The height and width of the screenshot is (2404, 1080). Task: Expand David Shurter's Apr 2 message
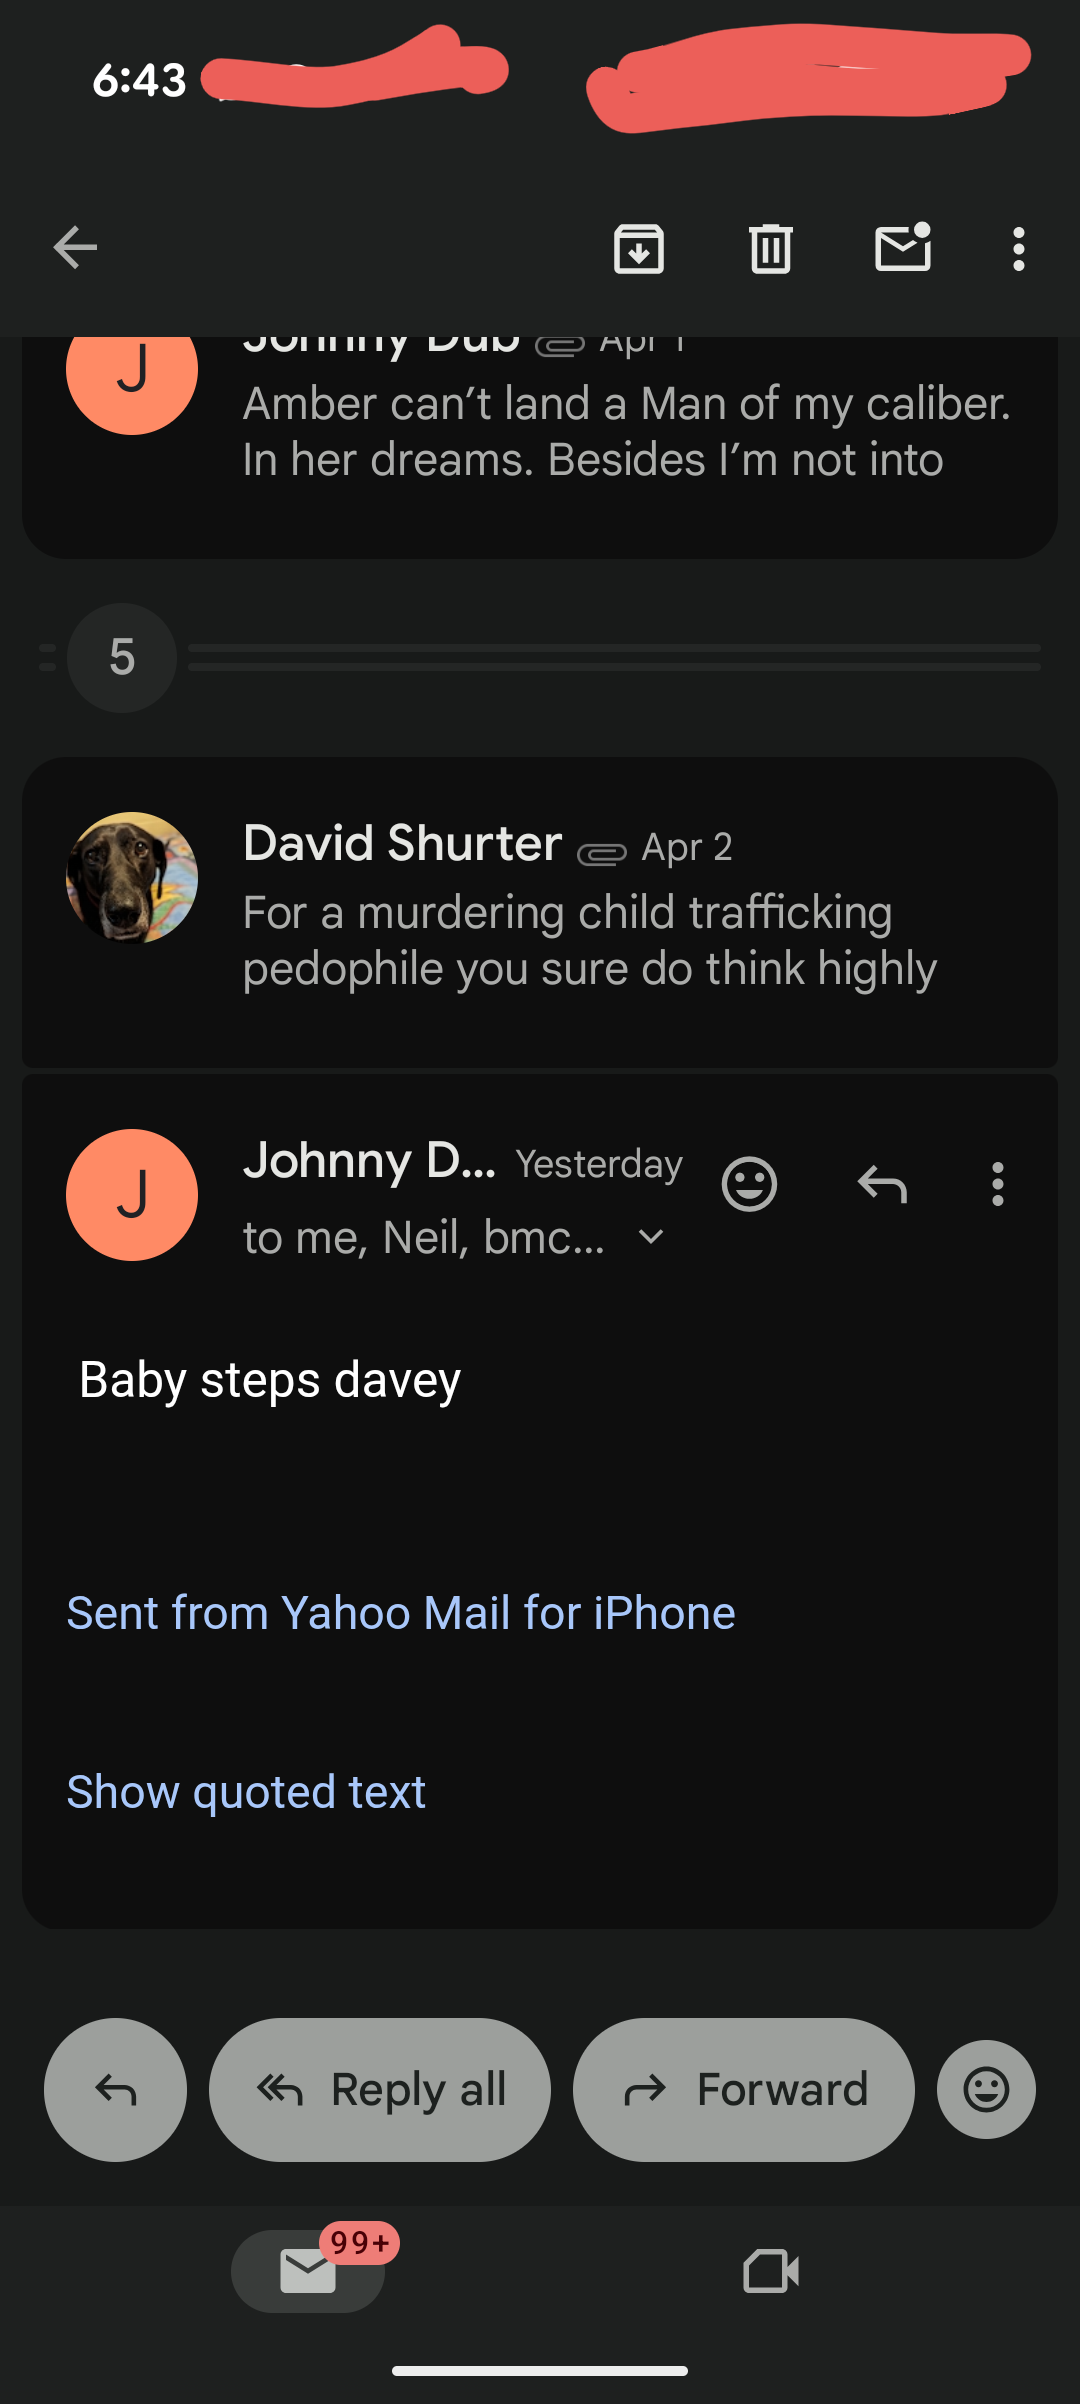click(590, 910)
